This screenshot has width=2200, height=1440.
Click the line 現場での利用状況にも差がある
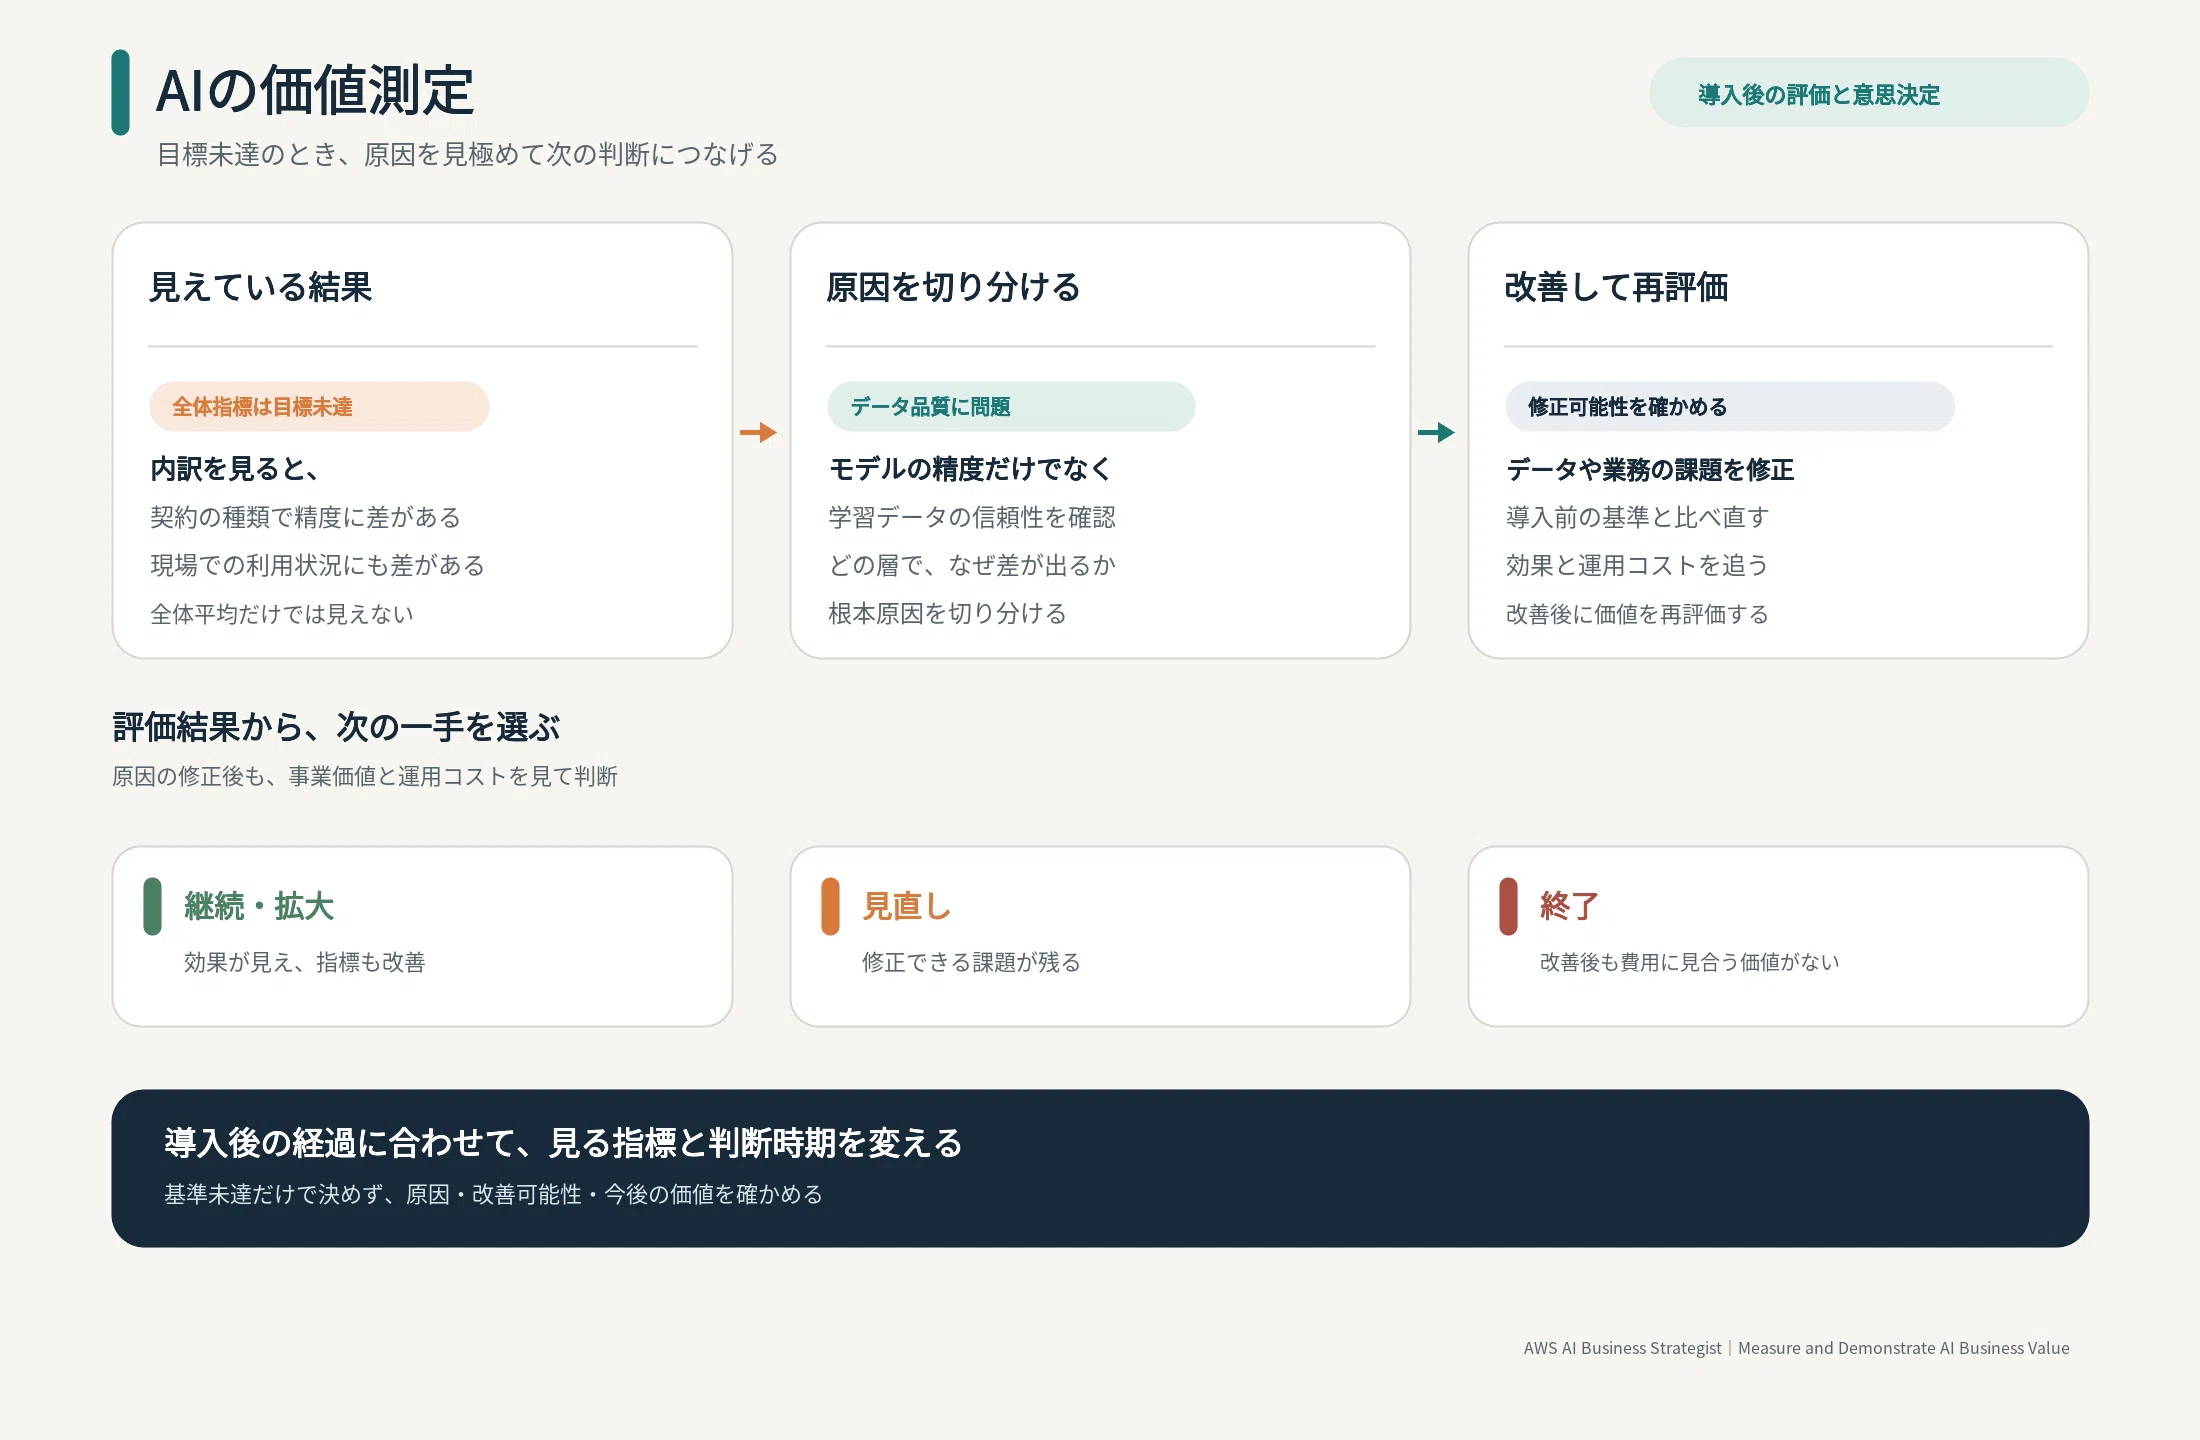(x=317, y=566)
